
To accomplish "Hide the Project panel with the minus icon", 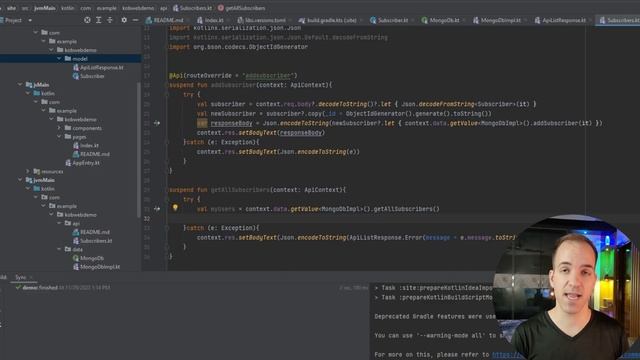I will tap(135, 20).
